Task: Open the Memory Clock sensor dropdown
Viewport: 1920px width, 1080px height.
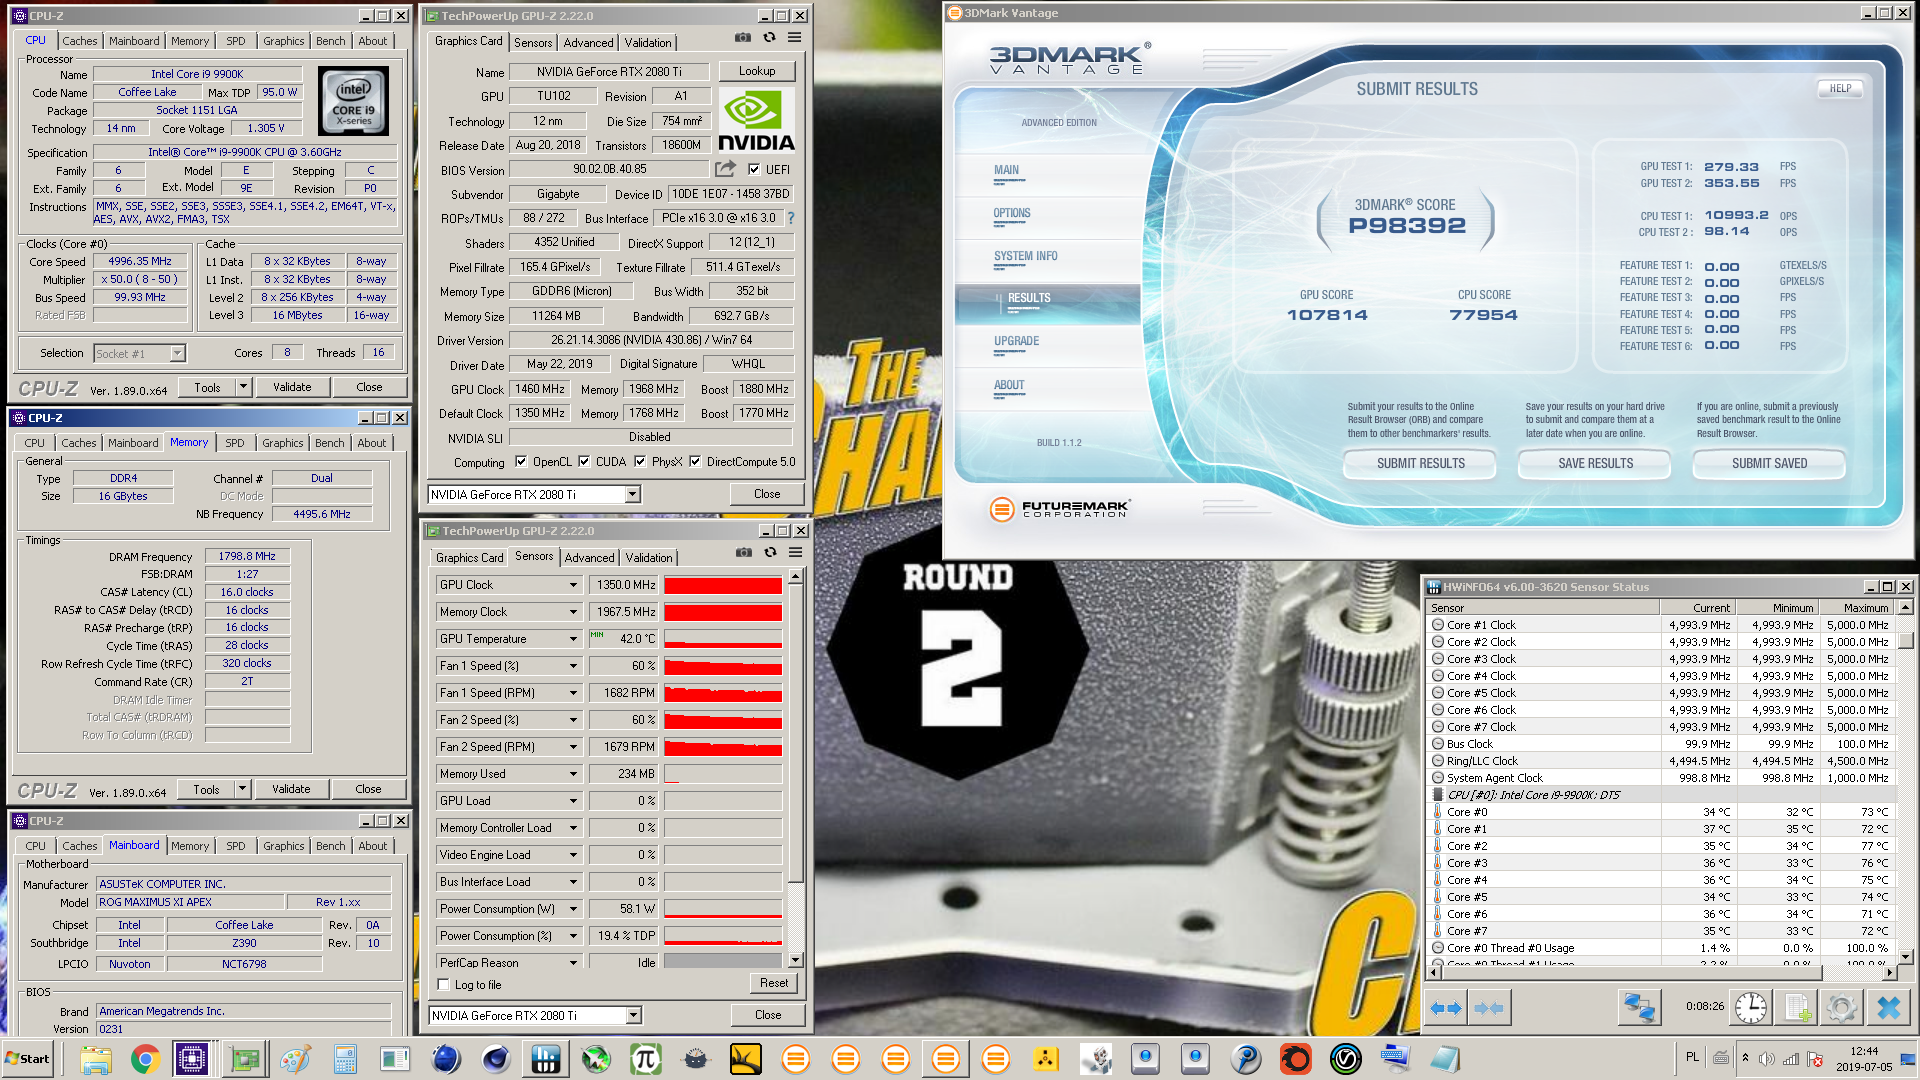Action: pos(574,612)
